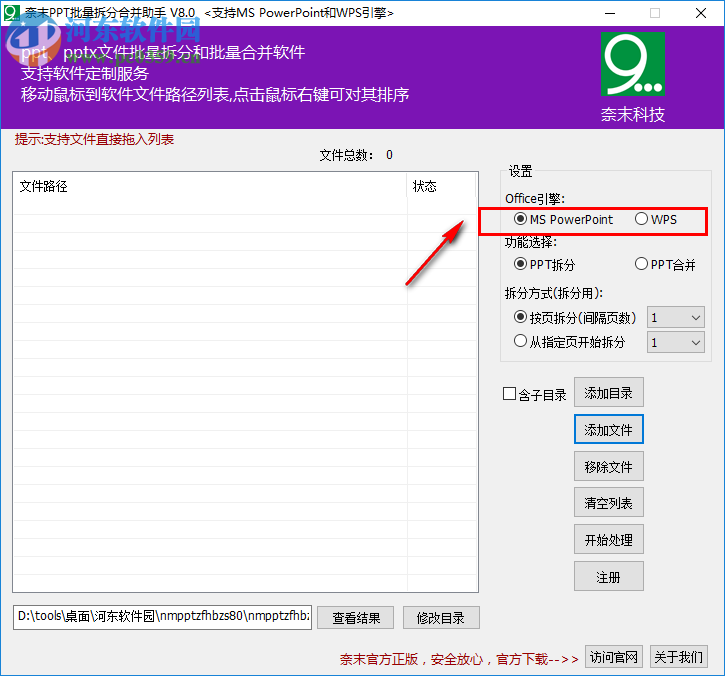
Task: Click 奈末官方正版 official download text
Action: (459, 659)
